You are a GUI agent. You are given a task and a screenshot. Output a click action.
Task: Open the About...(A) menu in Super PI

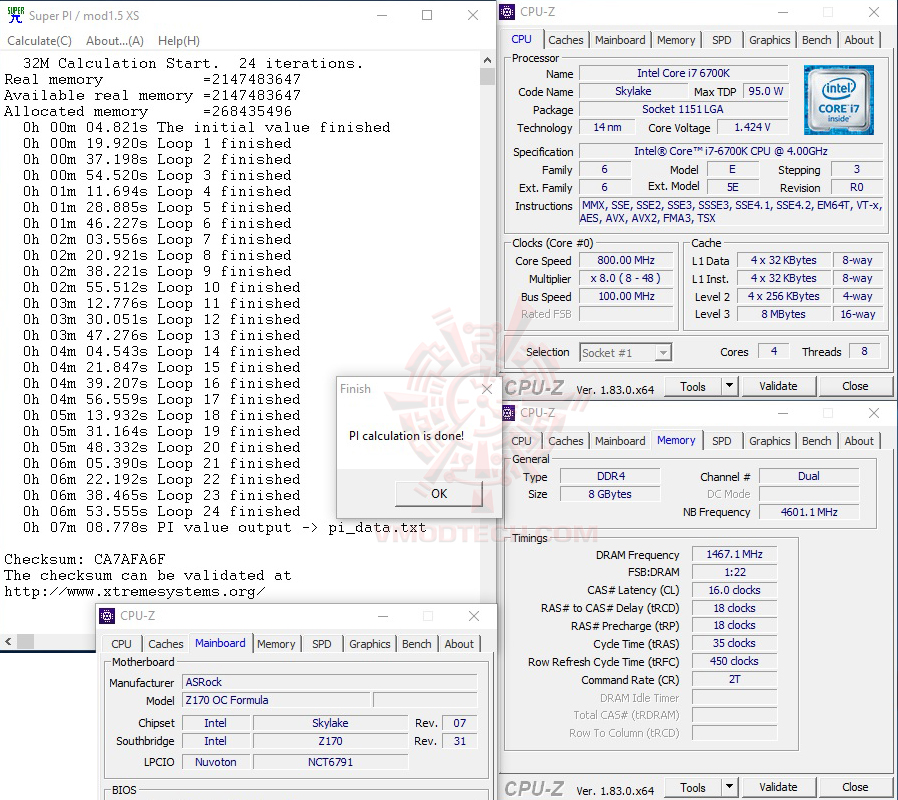coord(115,41)
